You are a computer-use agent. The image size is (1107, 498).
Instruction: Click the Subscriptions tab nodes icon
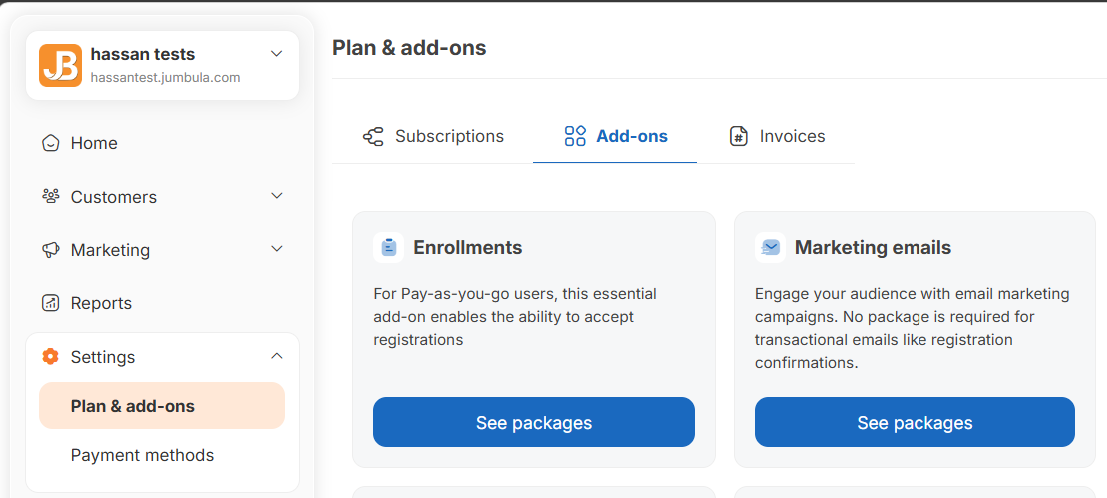373,136
